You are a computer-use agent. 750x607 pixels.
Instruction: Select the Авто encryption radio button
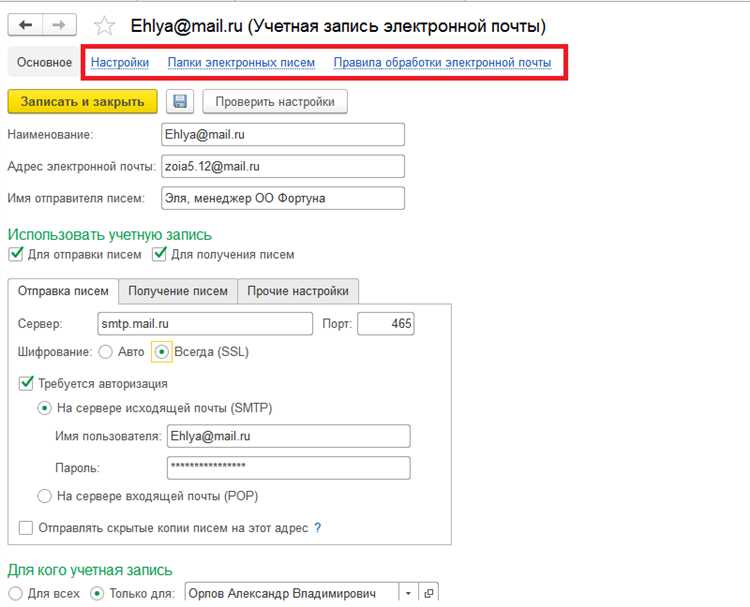tap(105, 352)
